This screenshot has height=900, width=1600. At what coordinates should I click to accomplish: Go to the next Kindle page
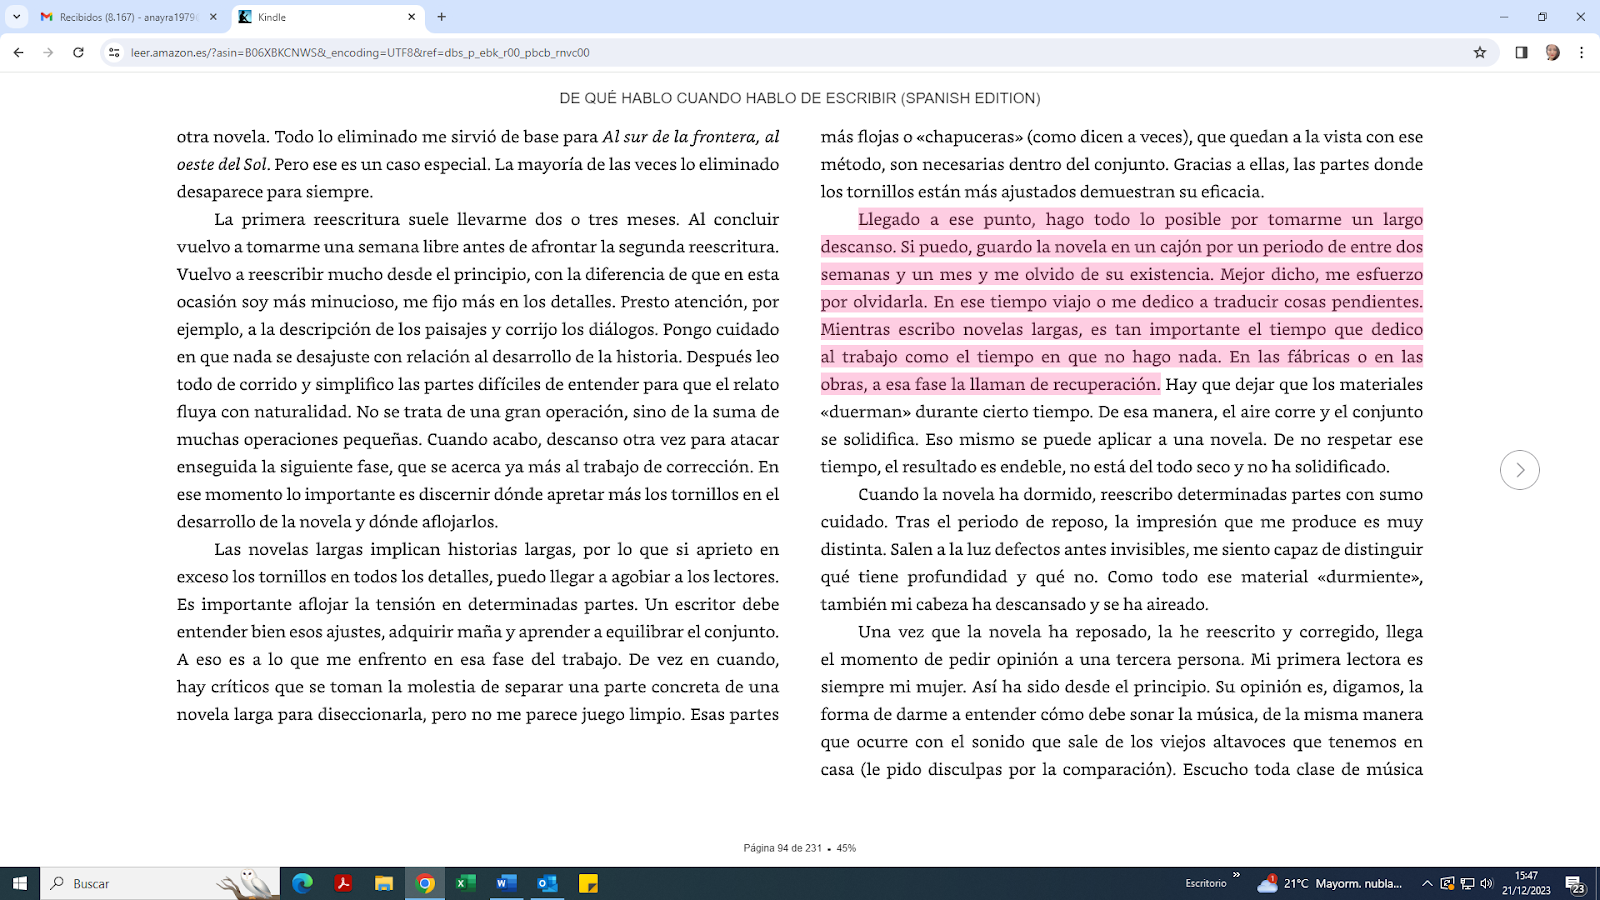tap(1519, 470)
